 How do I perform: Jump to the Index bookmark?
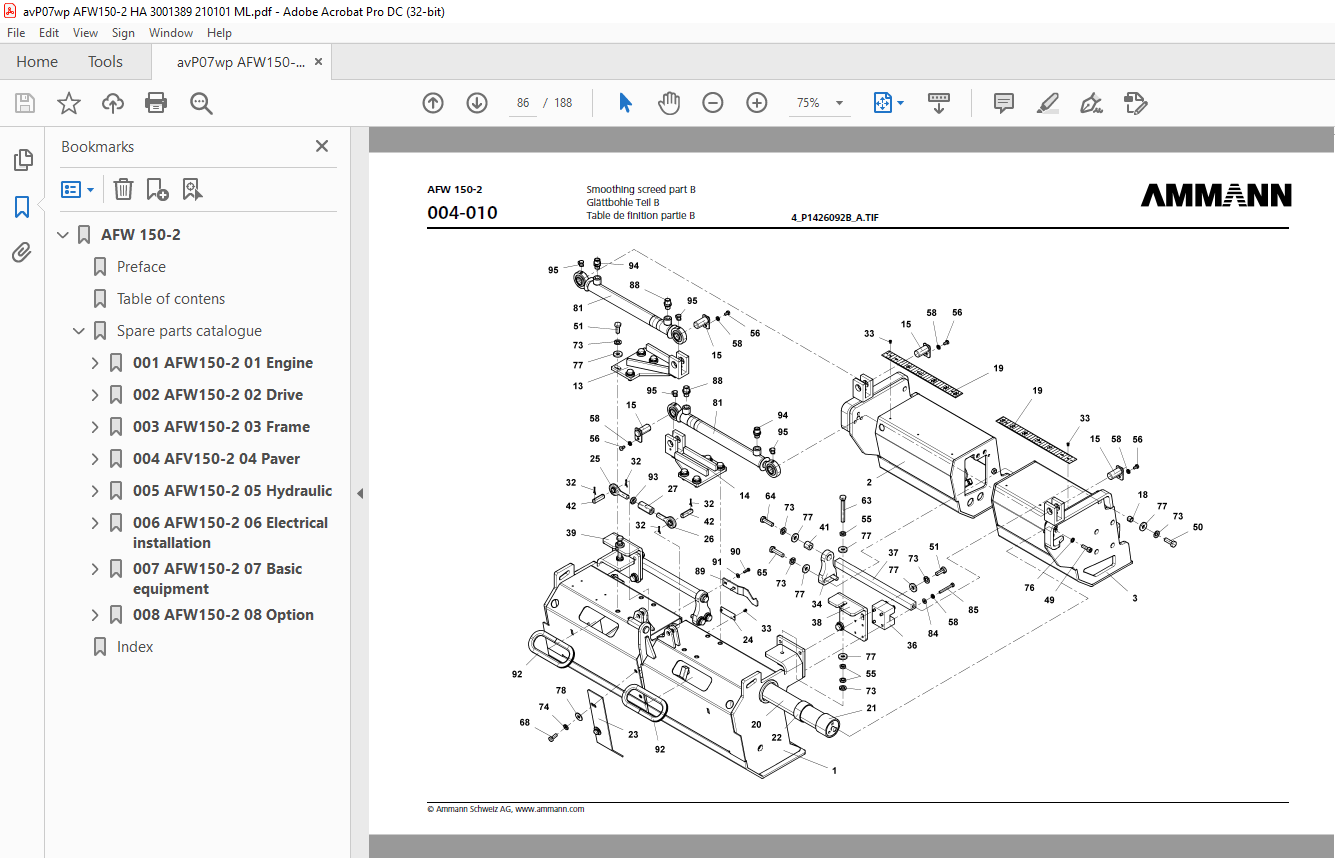[135, 647]
